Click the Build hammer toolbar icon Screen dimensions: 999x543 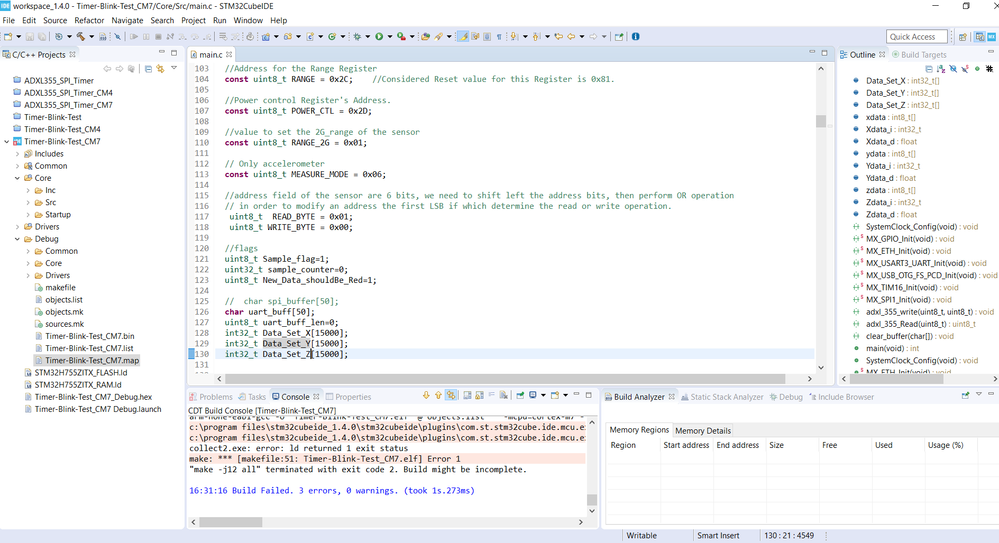tap(81, 36)
